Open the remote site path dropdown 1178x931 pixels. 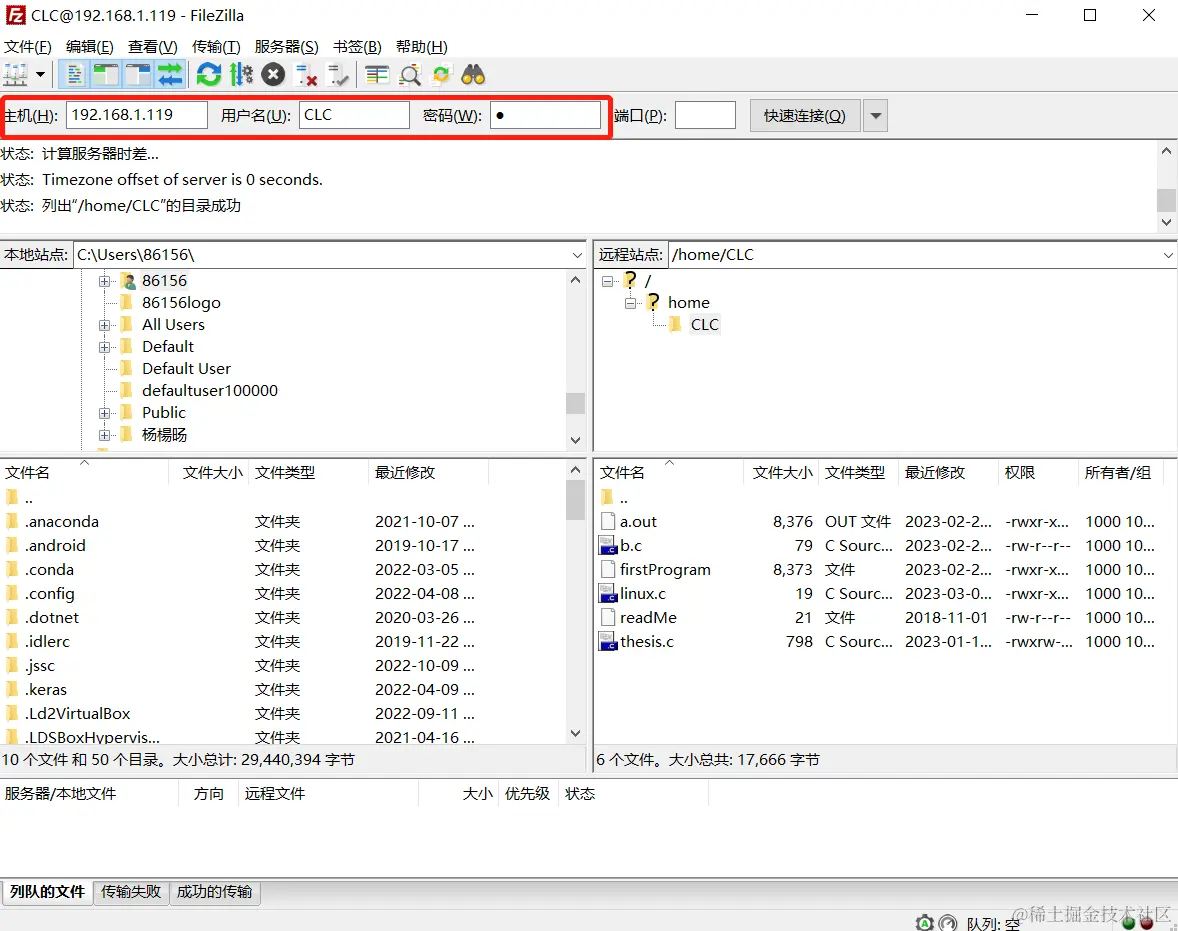tap(1168, 255)
